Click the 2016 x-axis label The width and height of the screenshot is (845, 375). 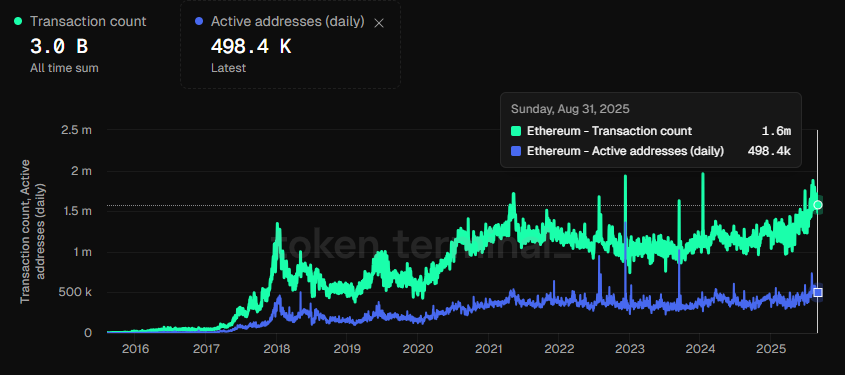pos(135,349)
